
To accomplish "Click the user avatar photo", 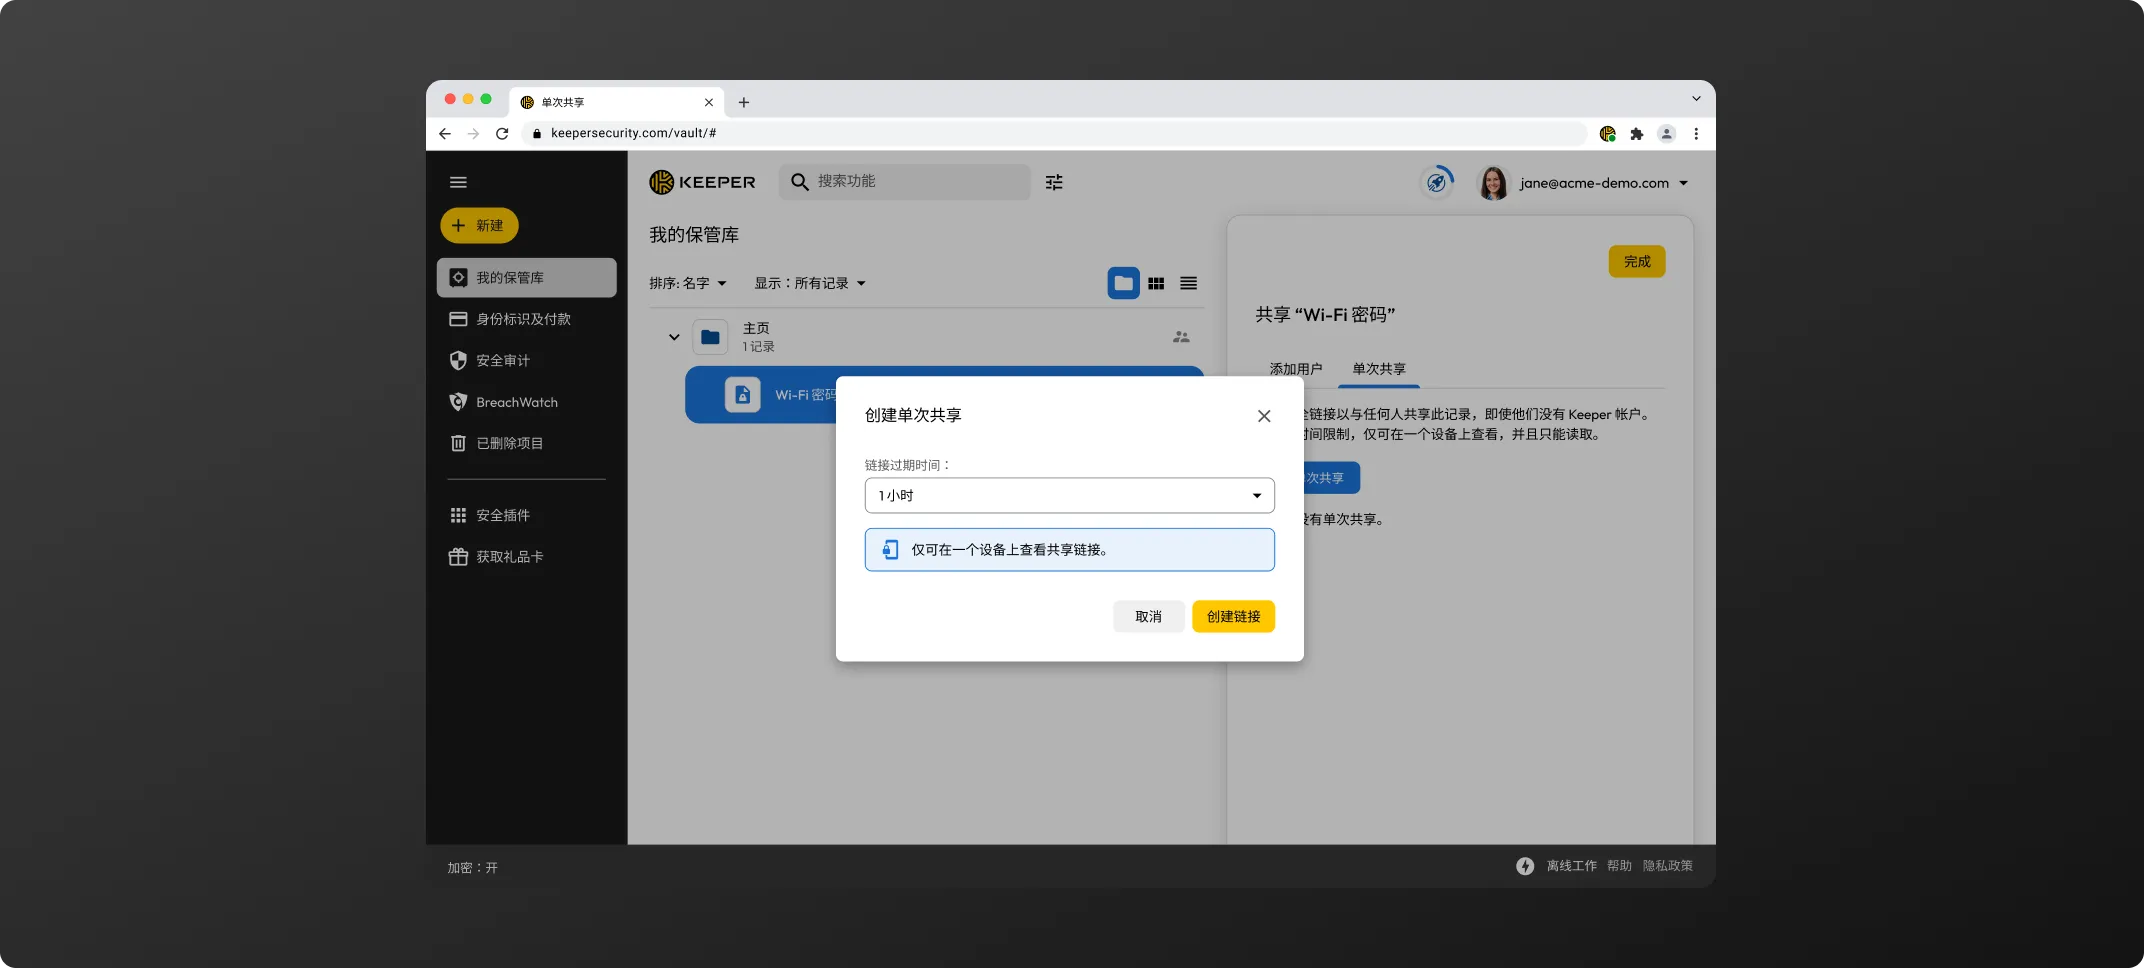I will coord(1493,183).
